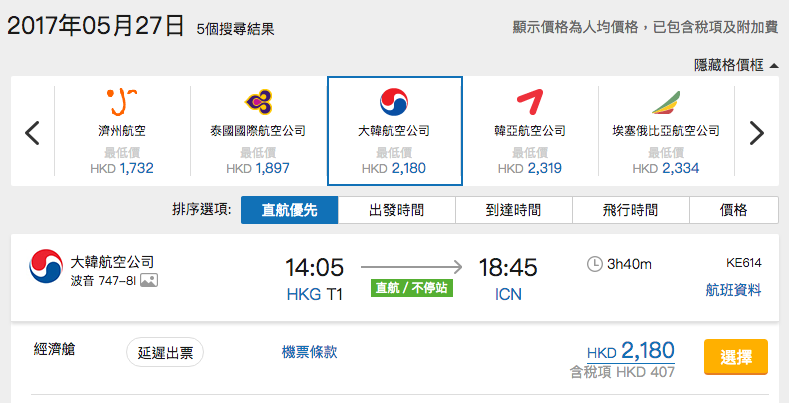Sort results by 飛行時間
Image resolution: width=789 pixels, height=403 pixels.
pos(630,210)
